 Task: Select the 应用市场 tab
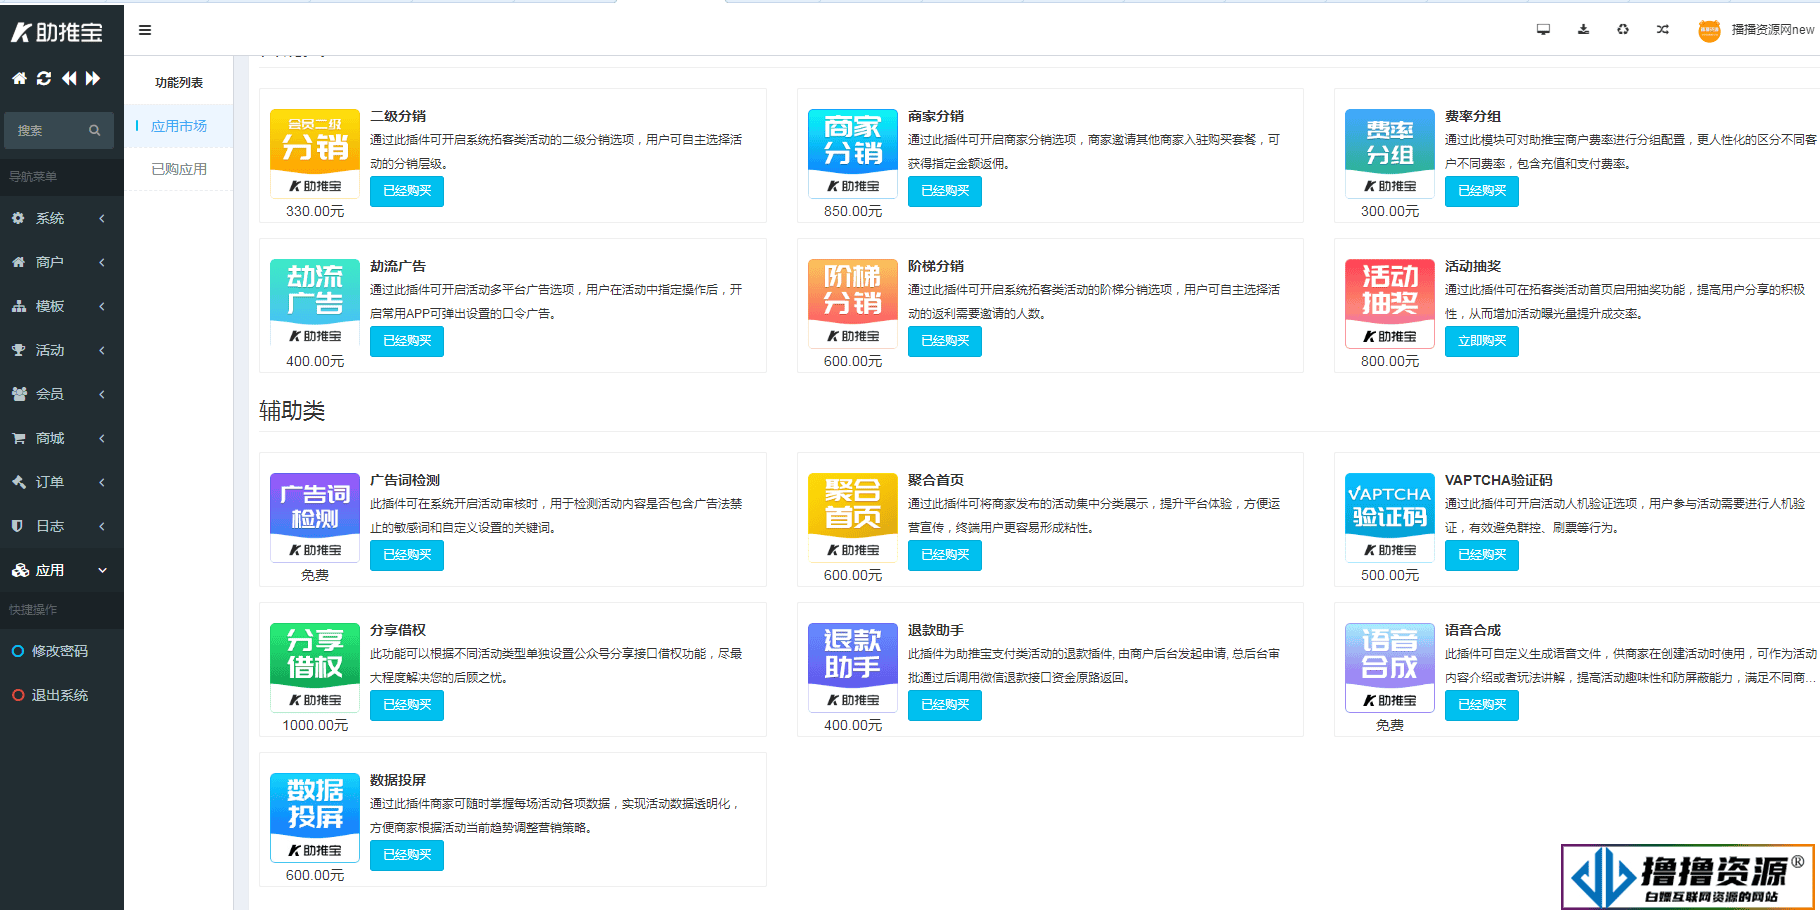click(x=179, y=126)
